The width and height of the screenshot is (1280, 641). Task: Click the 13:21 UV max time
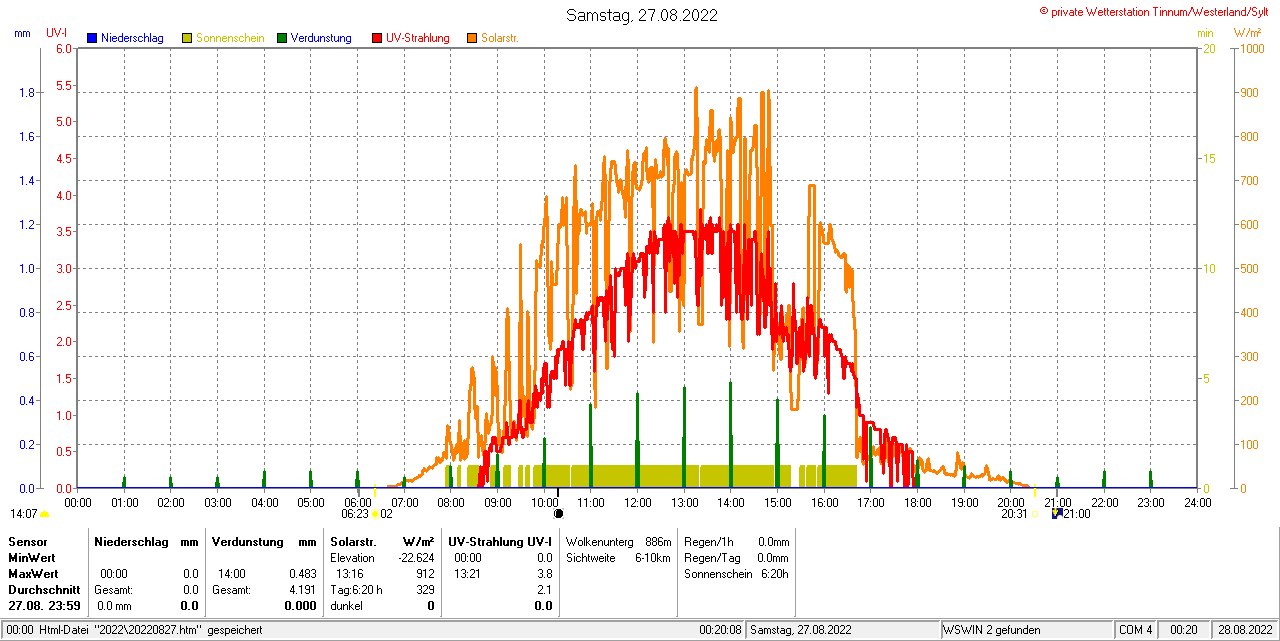(468, 574)
